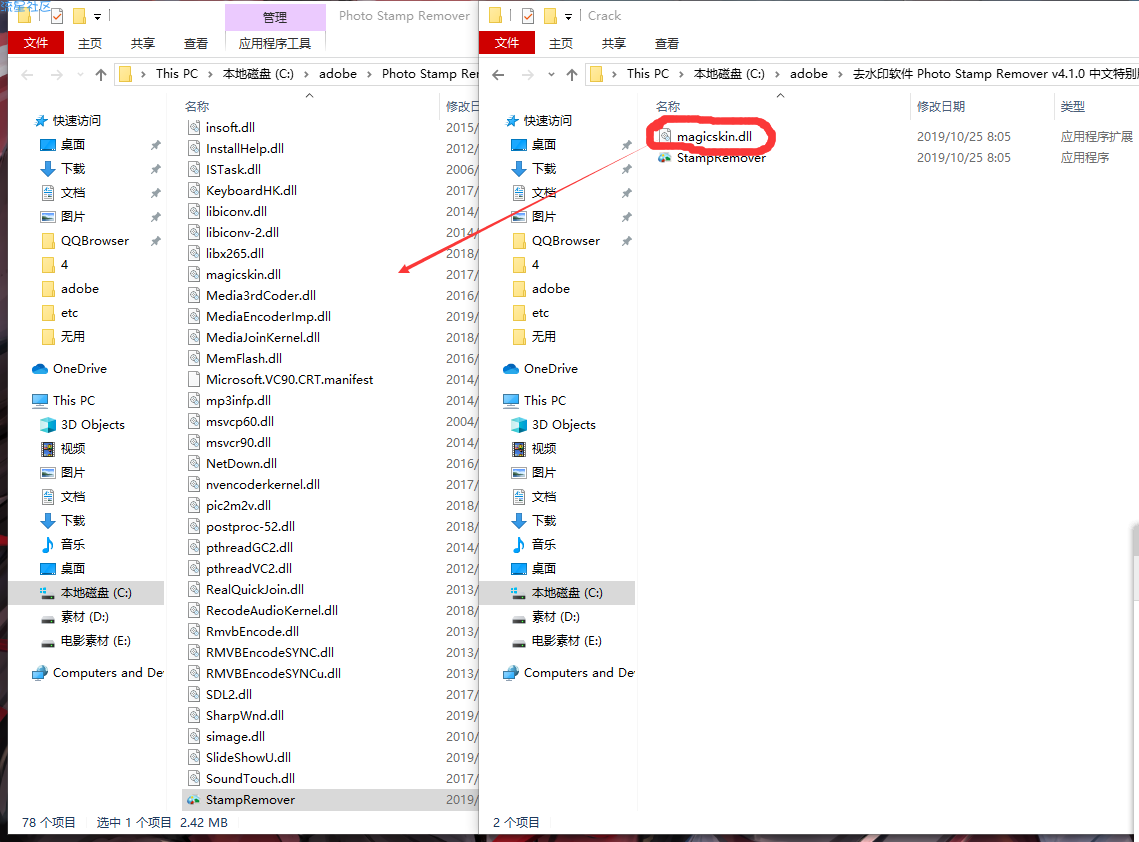This screenshot has width=1139, height=842.
Task: Open 素材 (D:) in Crack navigation pane
Action: click(555, 617)
